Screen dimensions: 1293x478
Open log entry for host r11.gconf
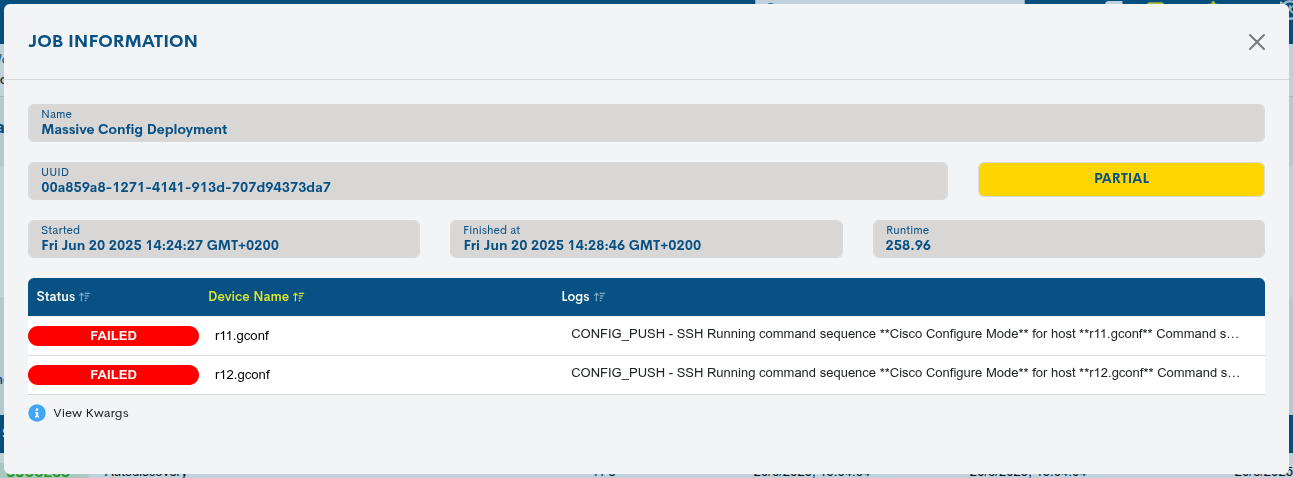(905, 334)
